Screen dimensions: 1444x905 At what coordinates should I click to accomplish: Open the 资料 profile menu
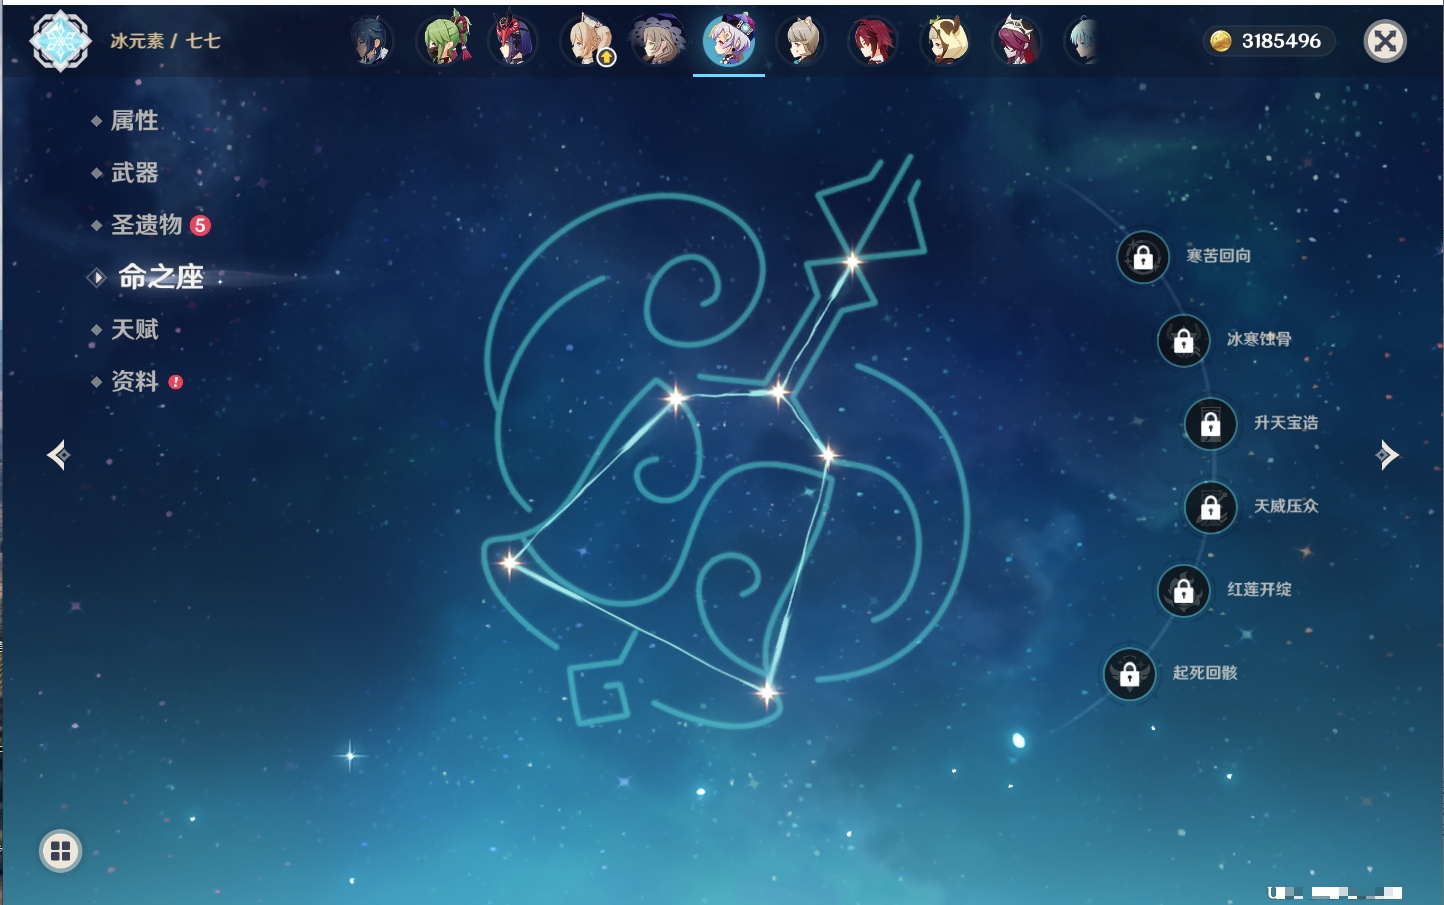[134, 381]
